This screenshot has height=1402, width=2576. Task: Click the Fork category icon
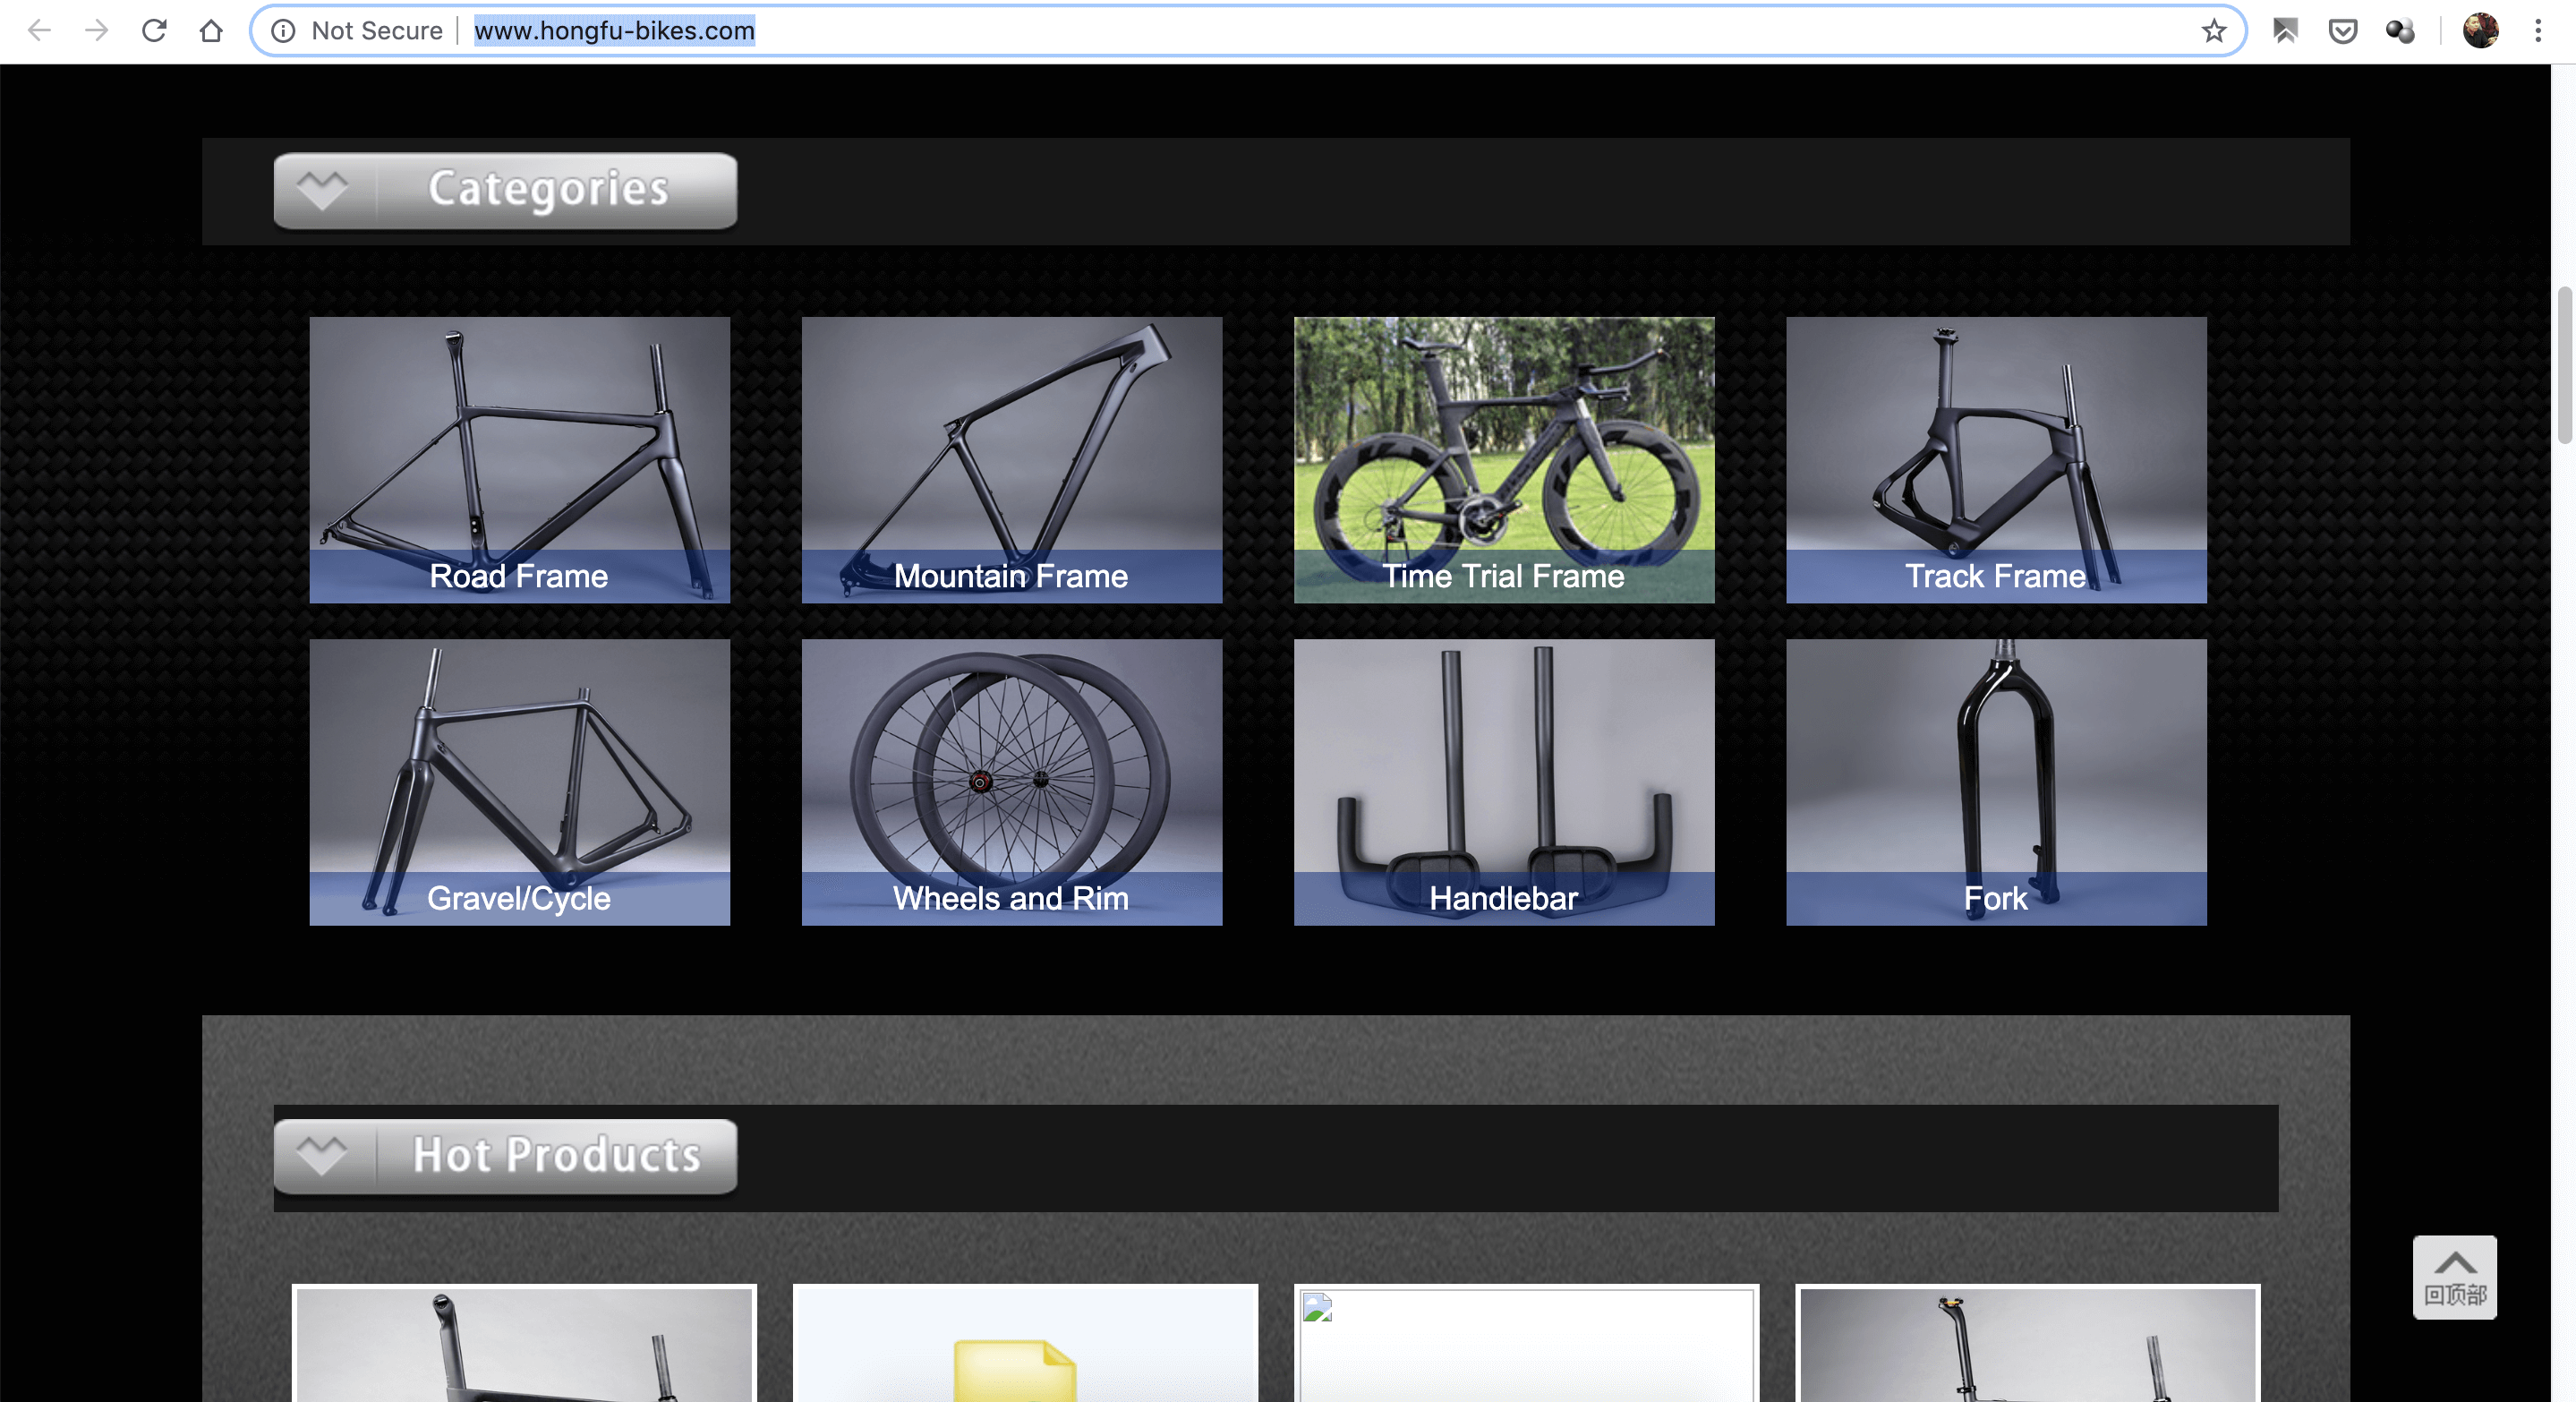click(x=1994, y=781)
